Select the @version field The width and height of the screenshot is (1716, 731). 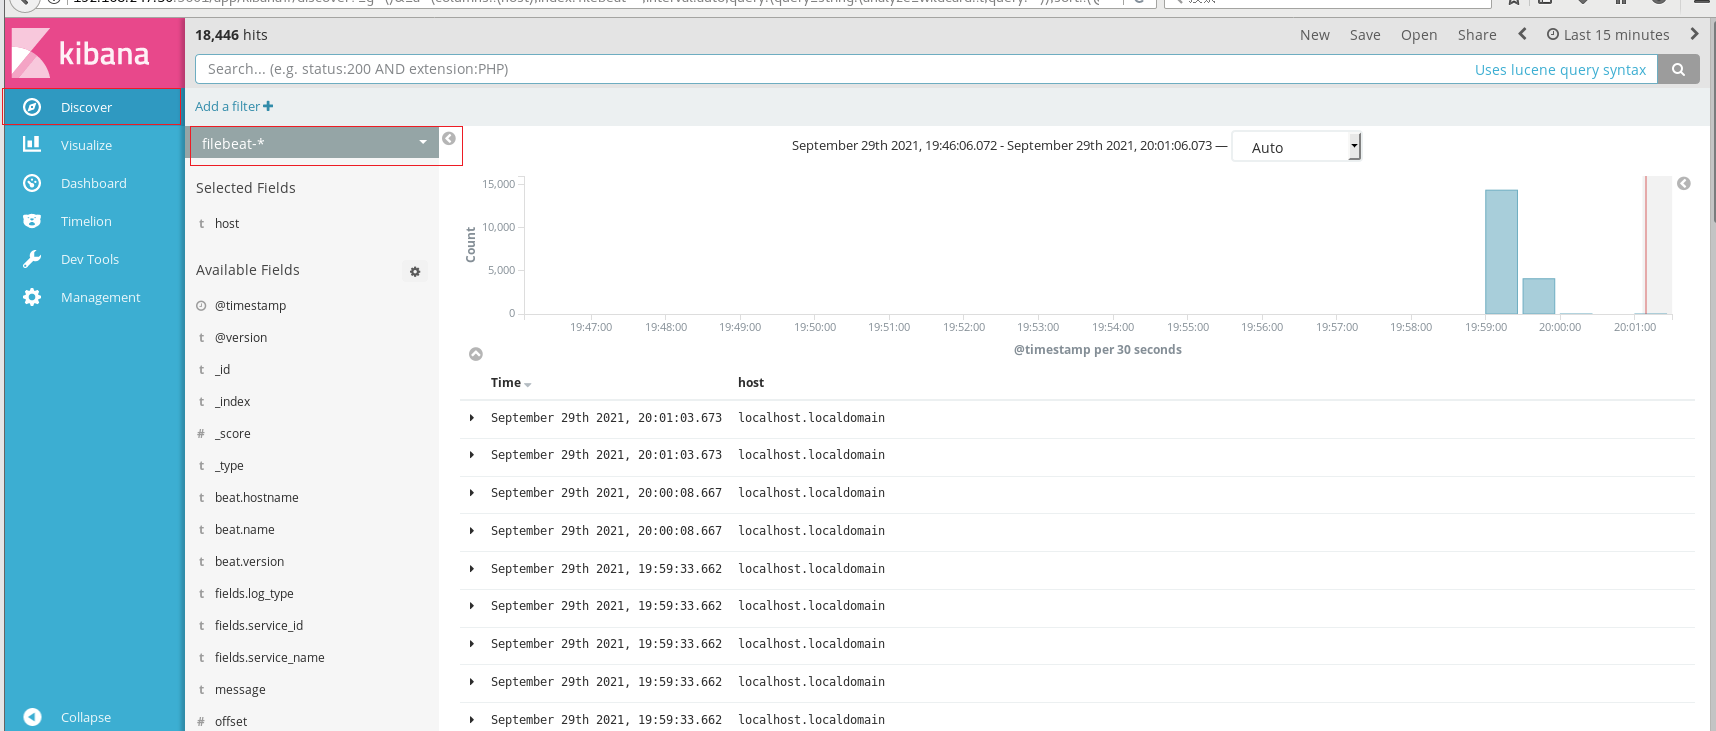pyautogui.click(x=241, y=338)
